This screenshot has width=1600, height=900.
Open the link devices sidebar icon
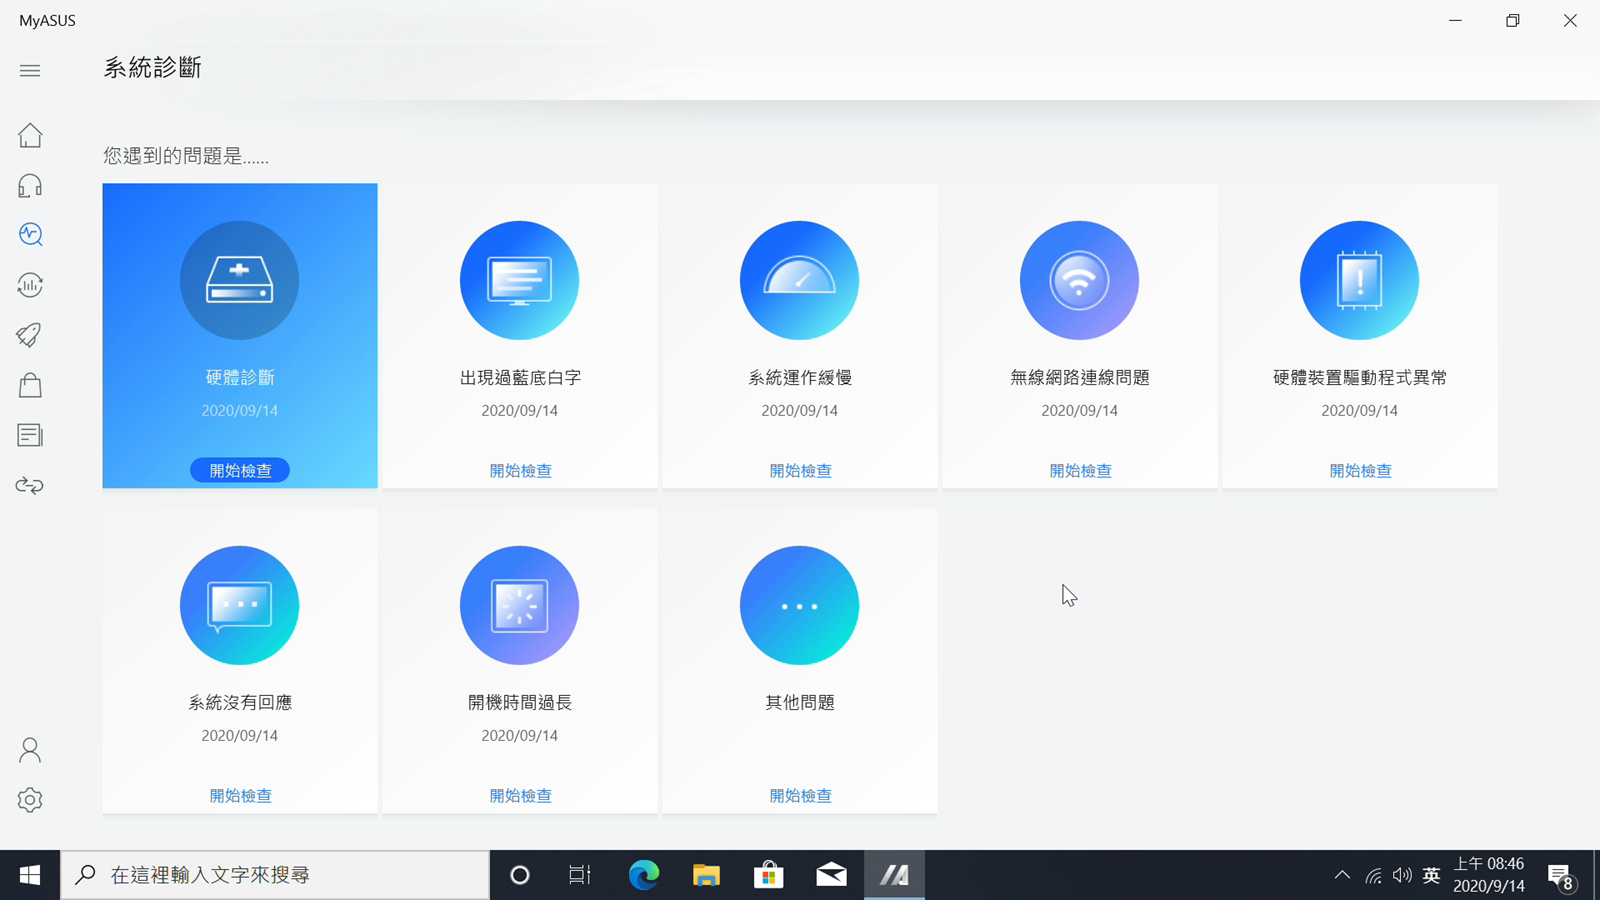30,486
